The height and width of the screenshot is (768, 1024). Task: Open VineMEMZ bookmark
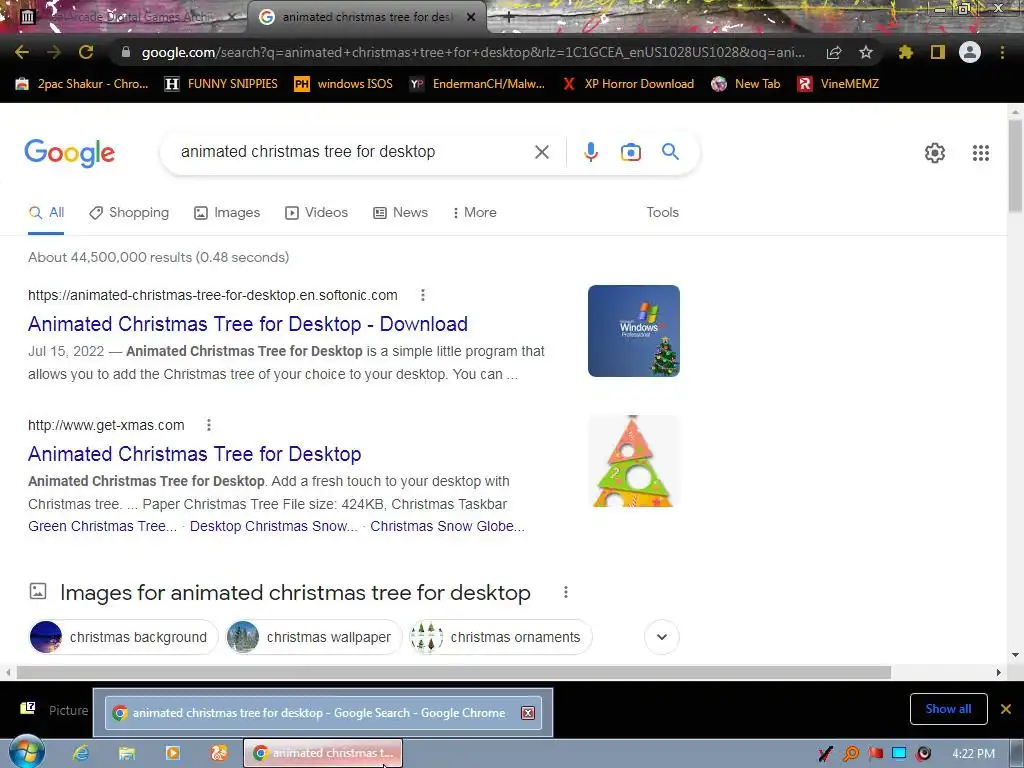tap(838, 84)
